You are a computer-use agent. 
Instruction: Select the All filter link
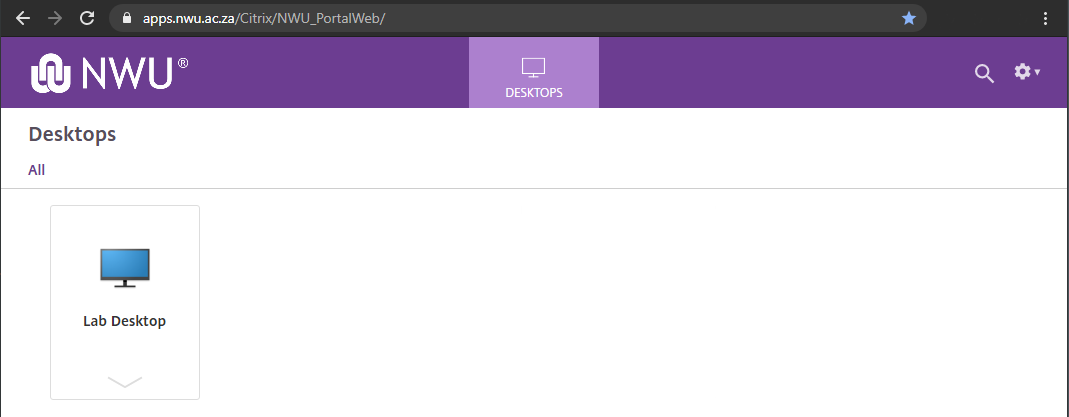point(37,170)
